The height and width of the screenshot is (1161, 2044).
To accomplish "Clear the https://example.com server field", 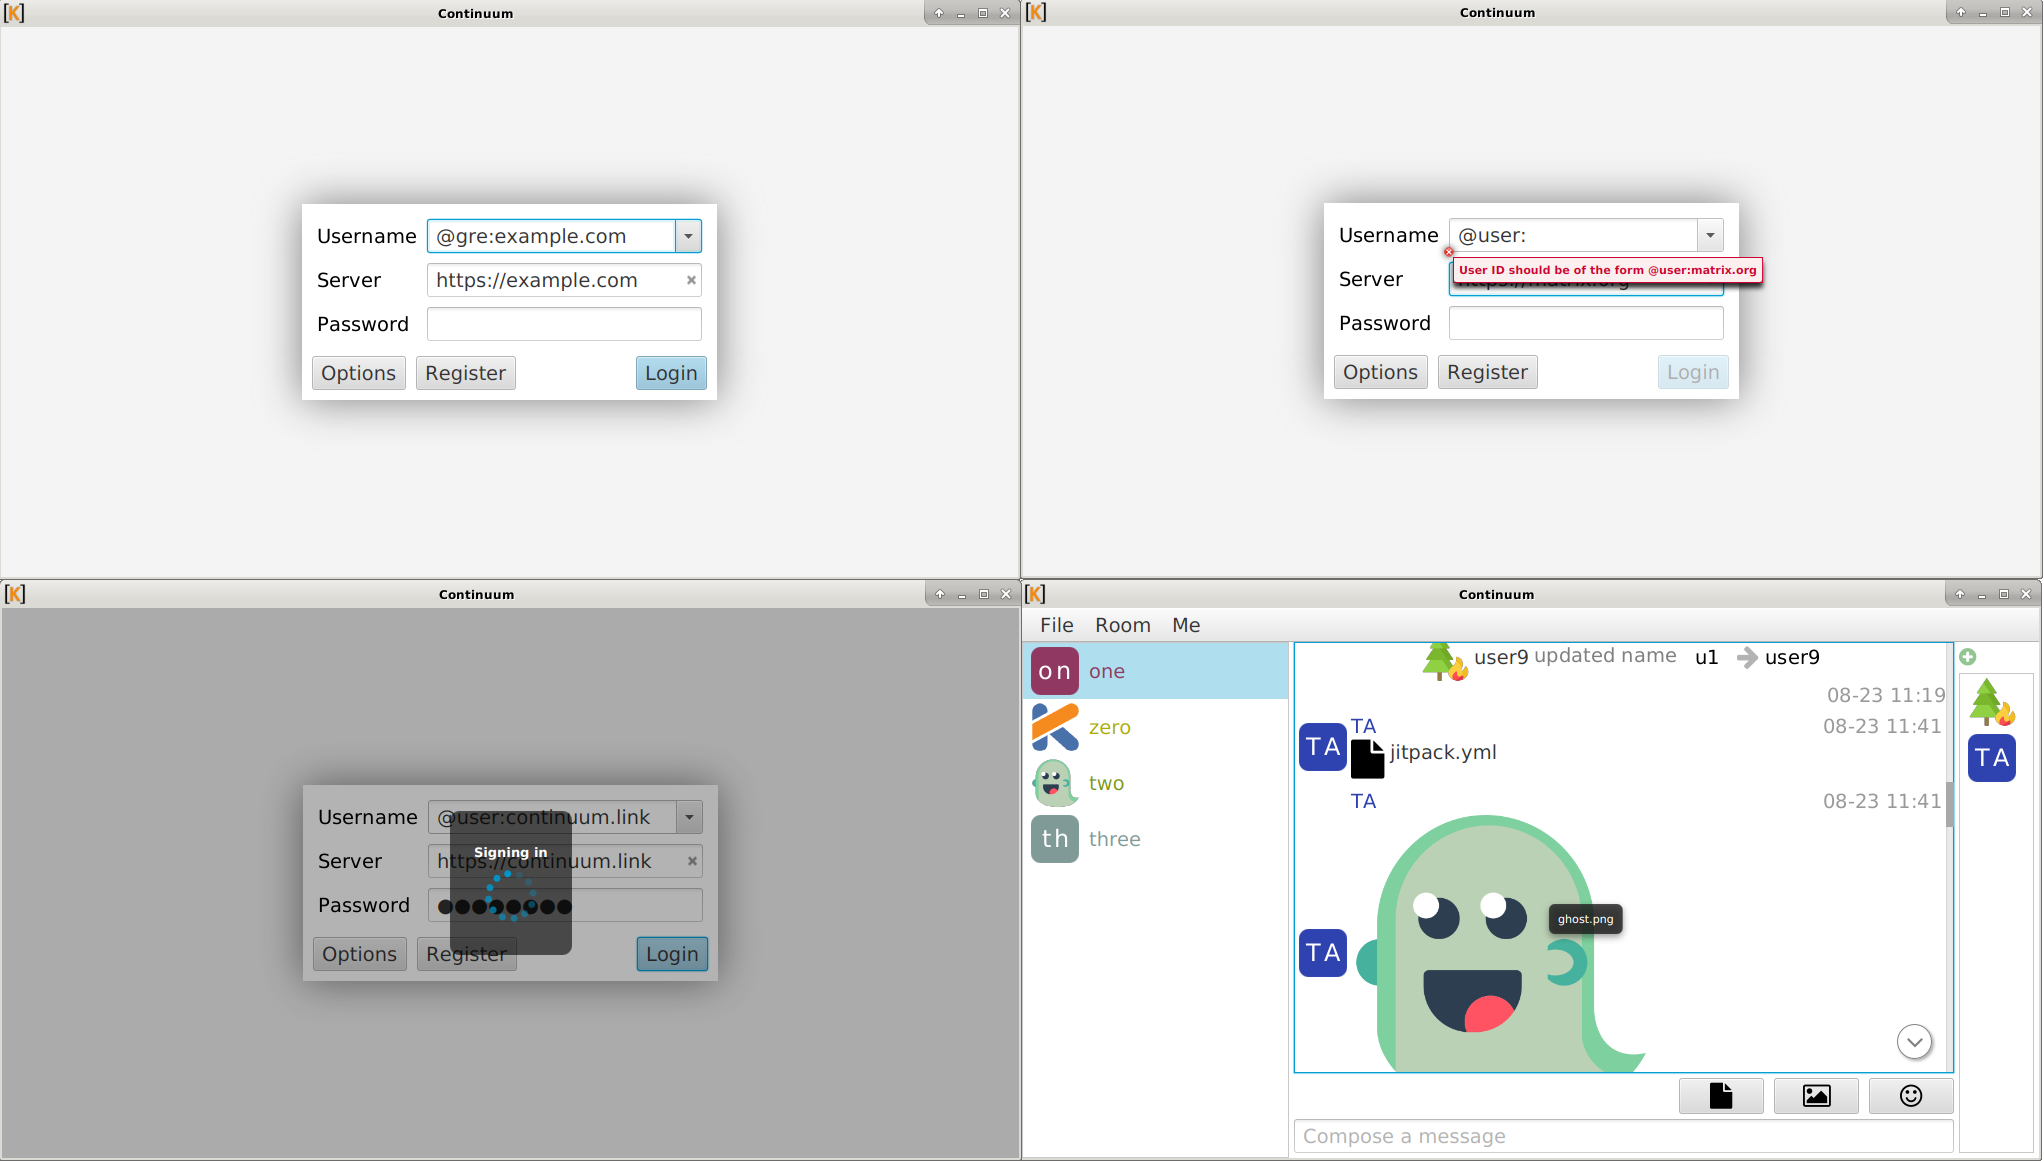I will [x=691, y=280].
